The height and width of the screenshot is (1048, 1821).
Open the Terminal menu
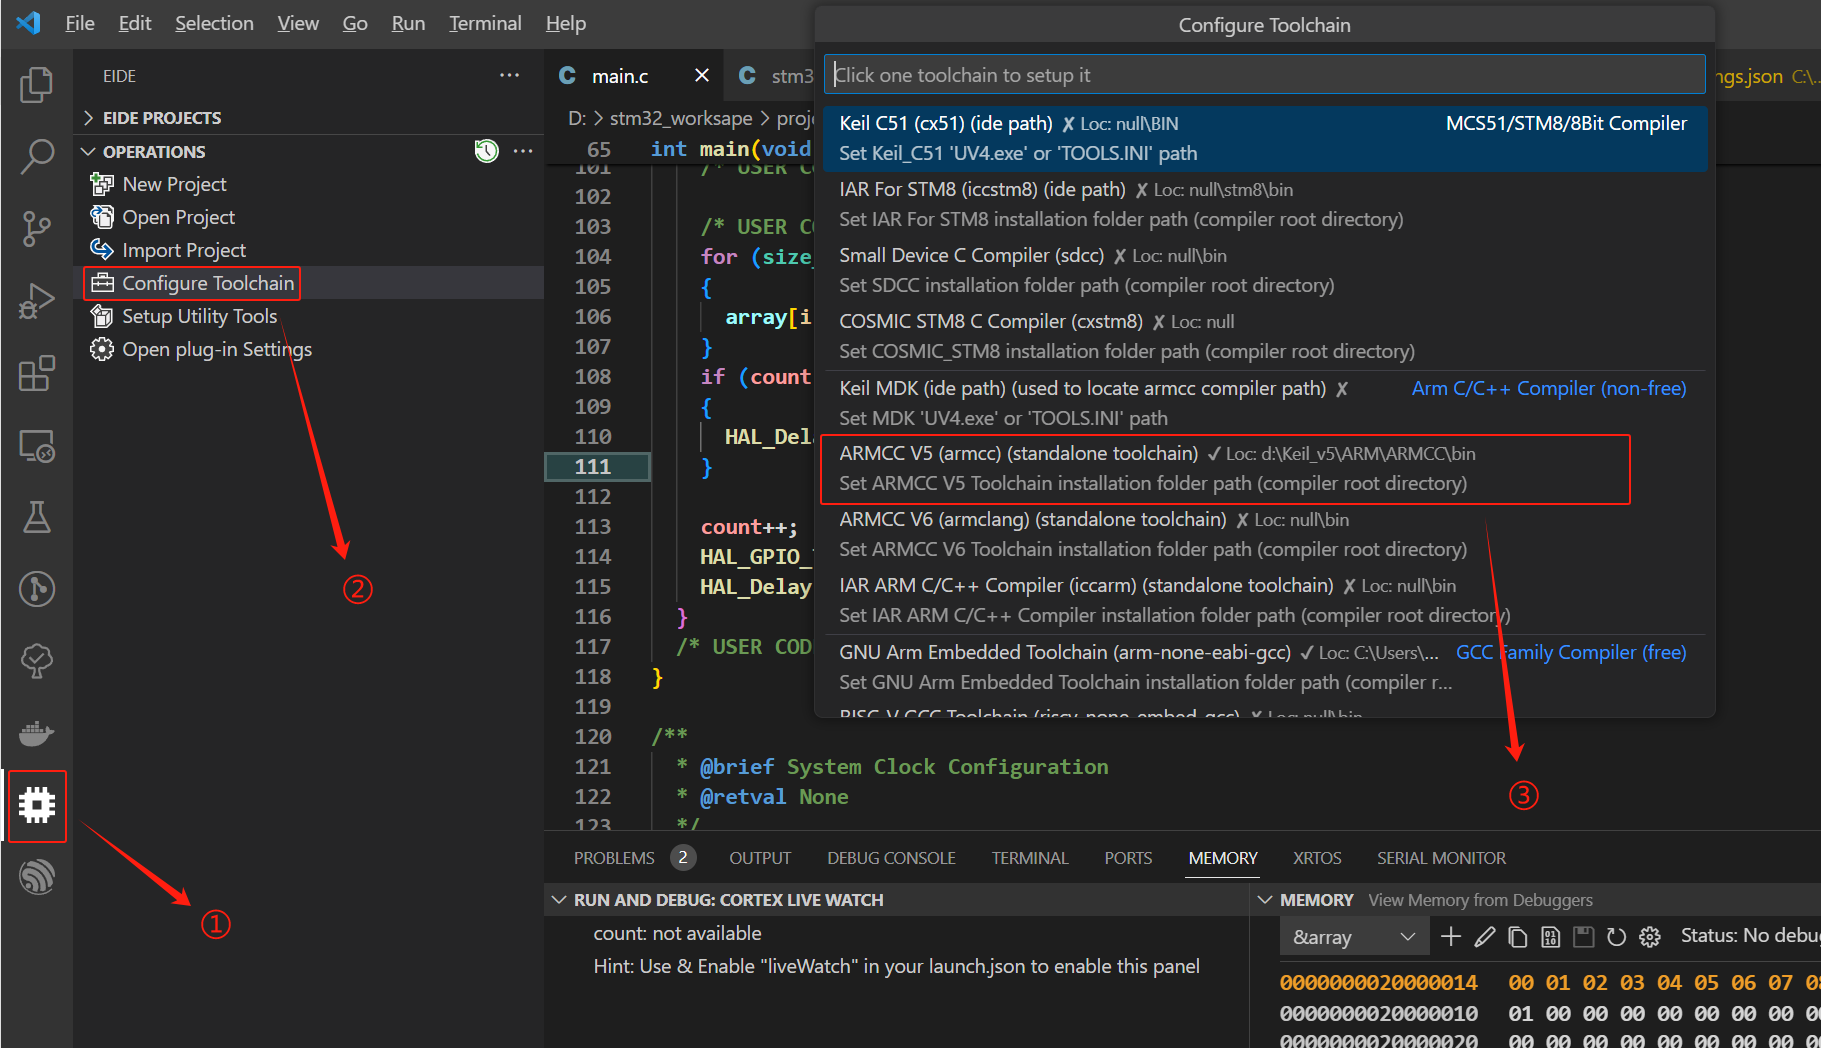(485, 23)
